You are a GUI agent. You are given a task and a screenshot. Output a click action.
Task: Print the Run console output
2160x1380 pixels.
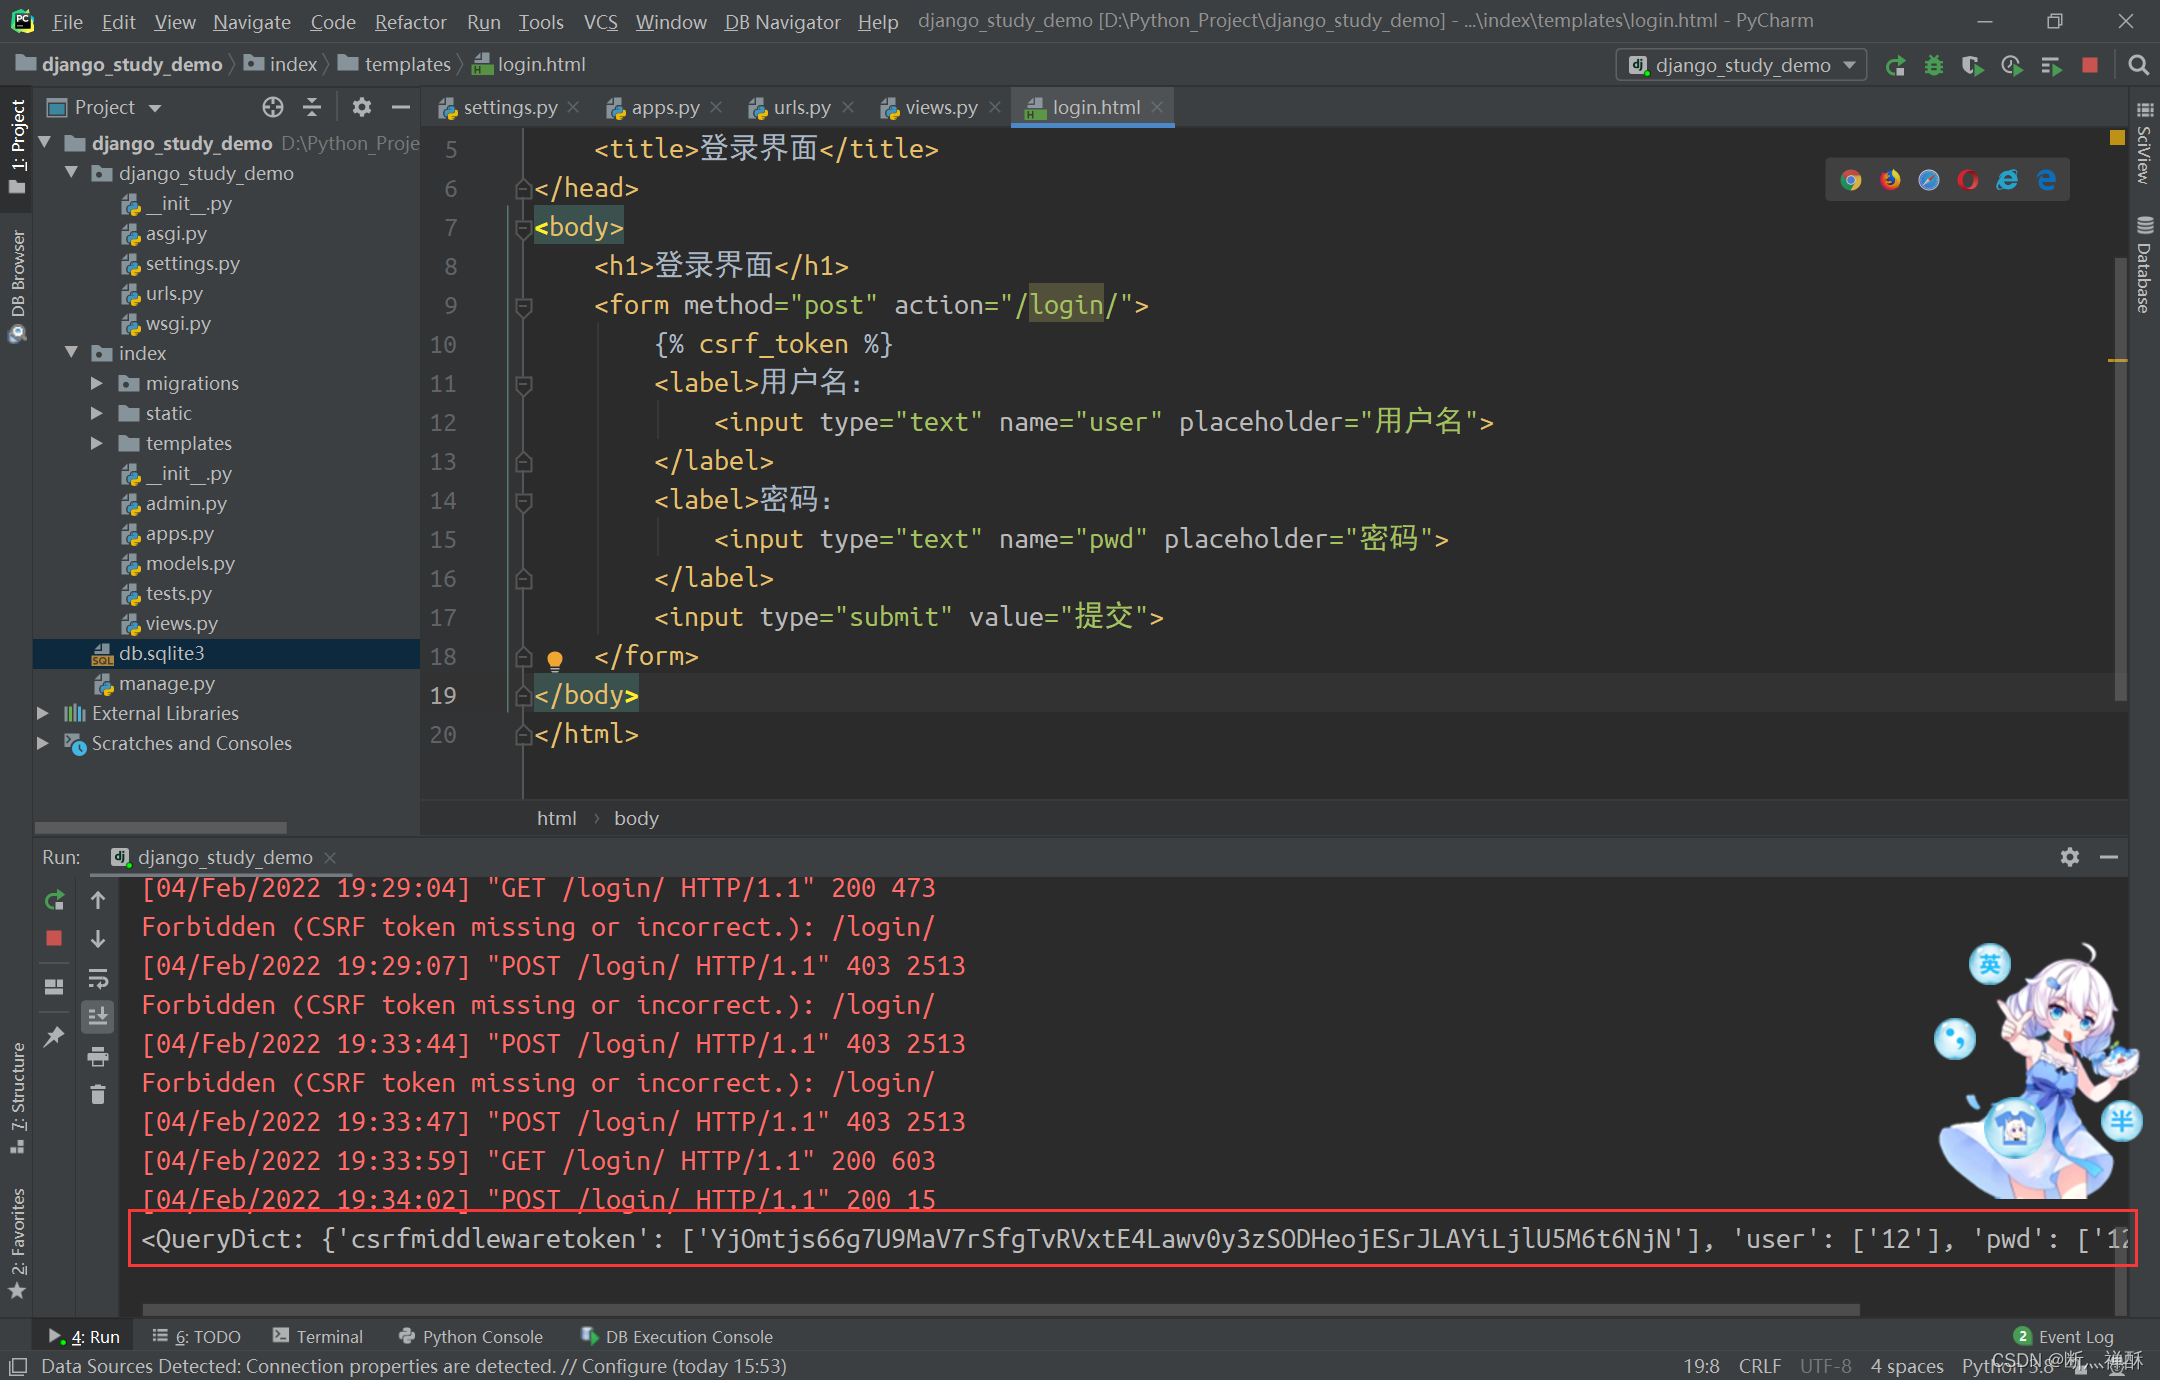coord(98,1056)
